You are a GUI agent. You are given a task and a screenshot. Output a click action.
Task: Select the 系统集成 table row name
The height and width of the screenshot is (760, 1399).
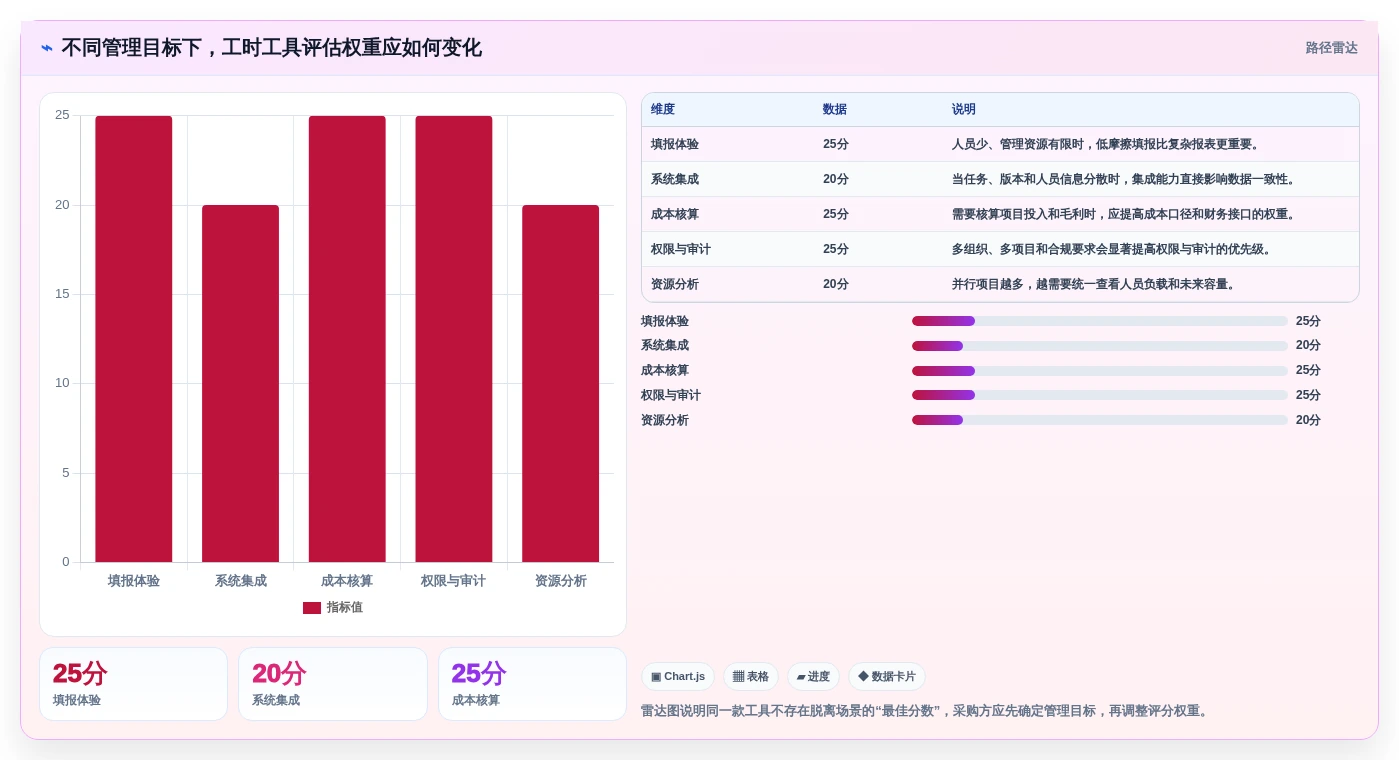(x=675, y=179)
